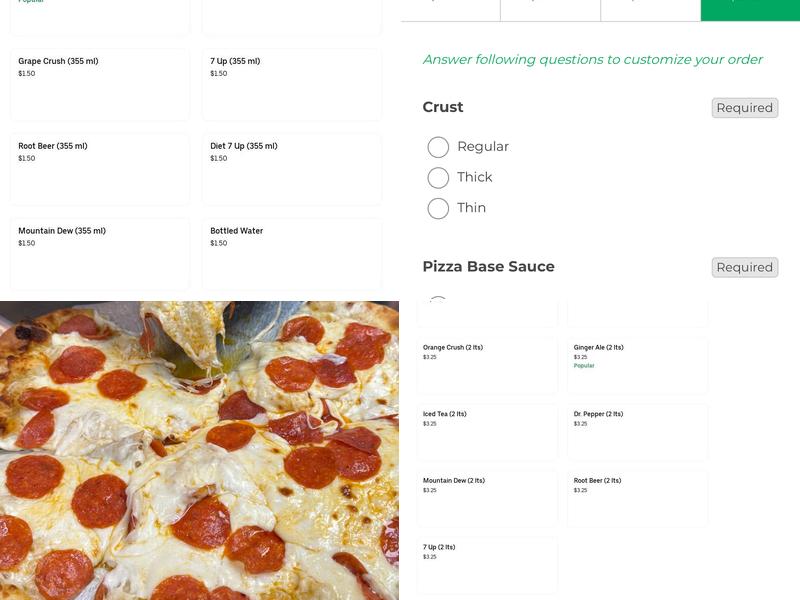Click the pepperoni pizza photo
The width and height of the screenshot is (800, 600).
tap(200, 450)
